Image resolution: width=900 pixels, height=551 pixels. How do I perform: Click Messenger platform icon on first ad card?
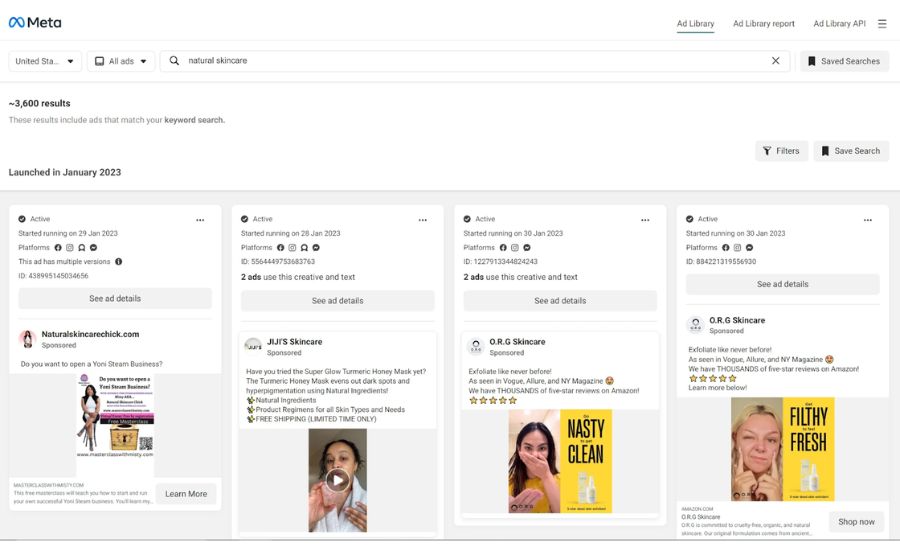[x=94, y=248]
